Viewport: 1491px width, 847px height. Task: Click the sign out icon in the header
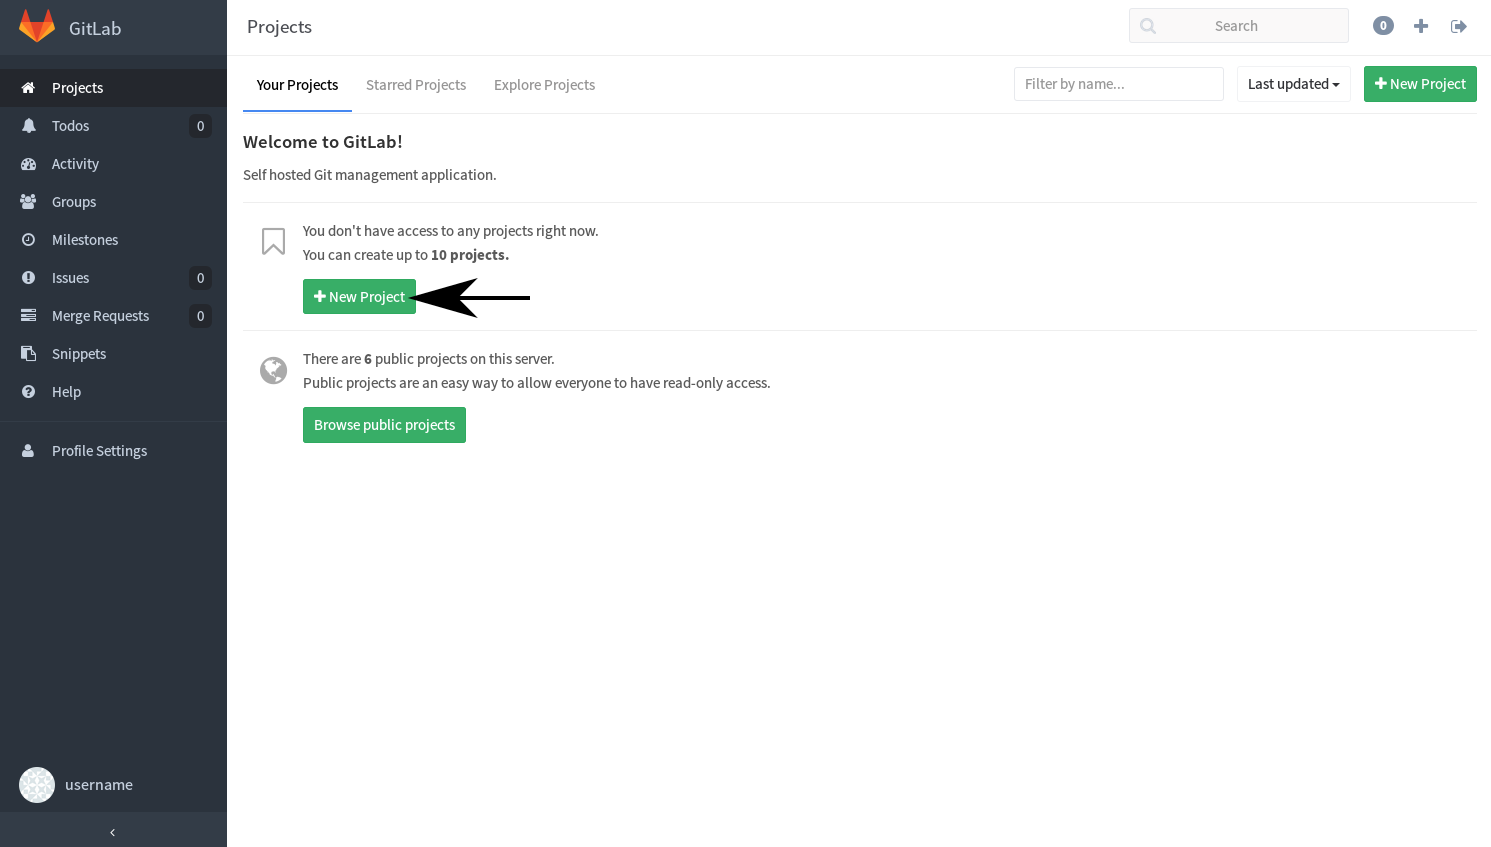coord(1459,26)
